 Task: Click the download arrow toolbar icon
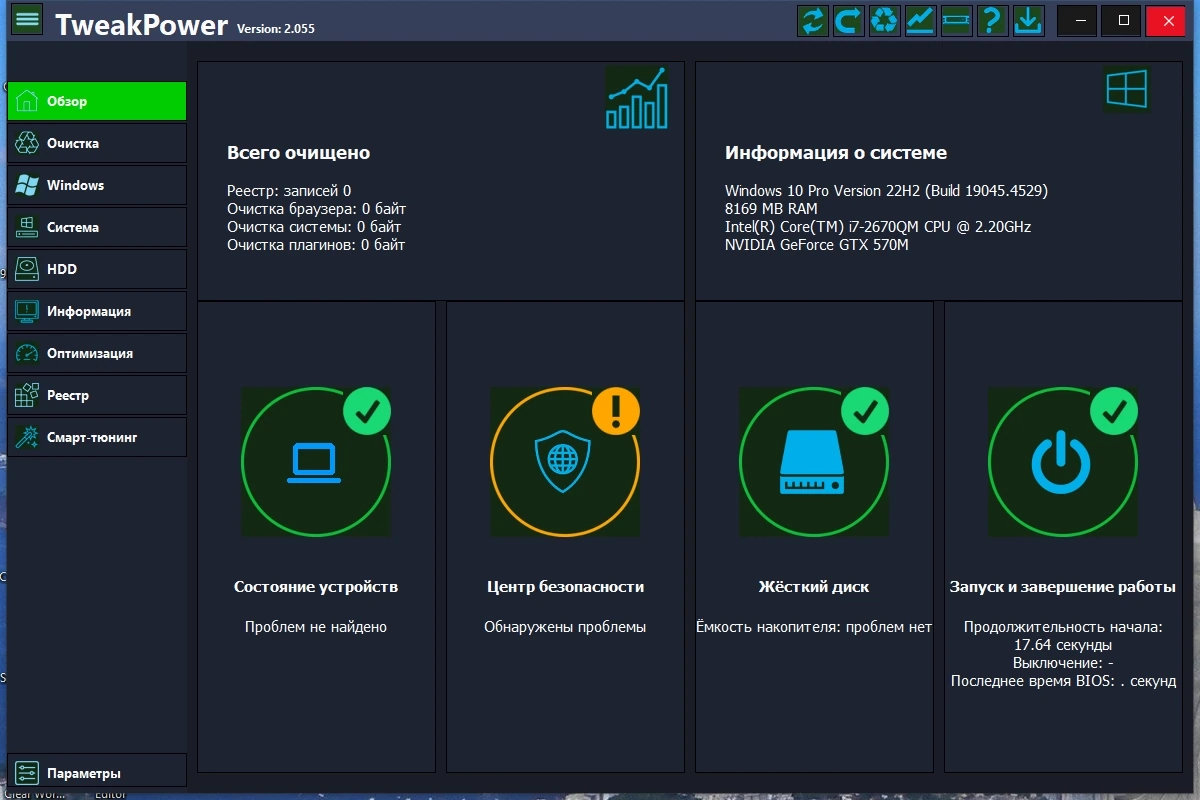[1028, 20]
